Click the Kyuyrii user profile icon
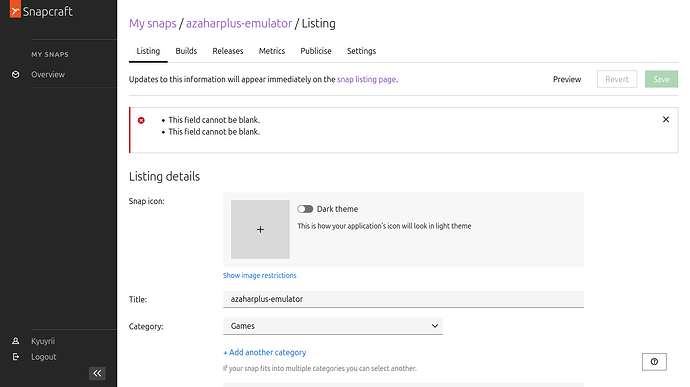 click(x=15, y=341)
